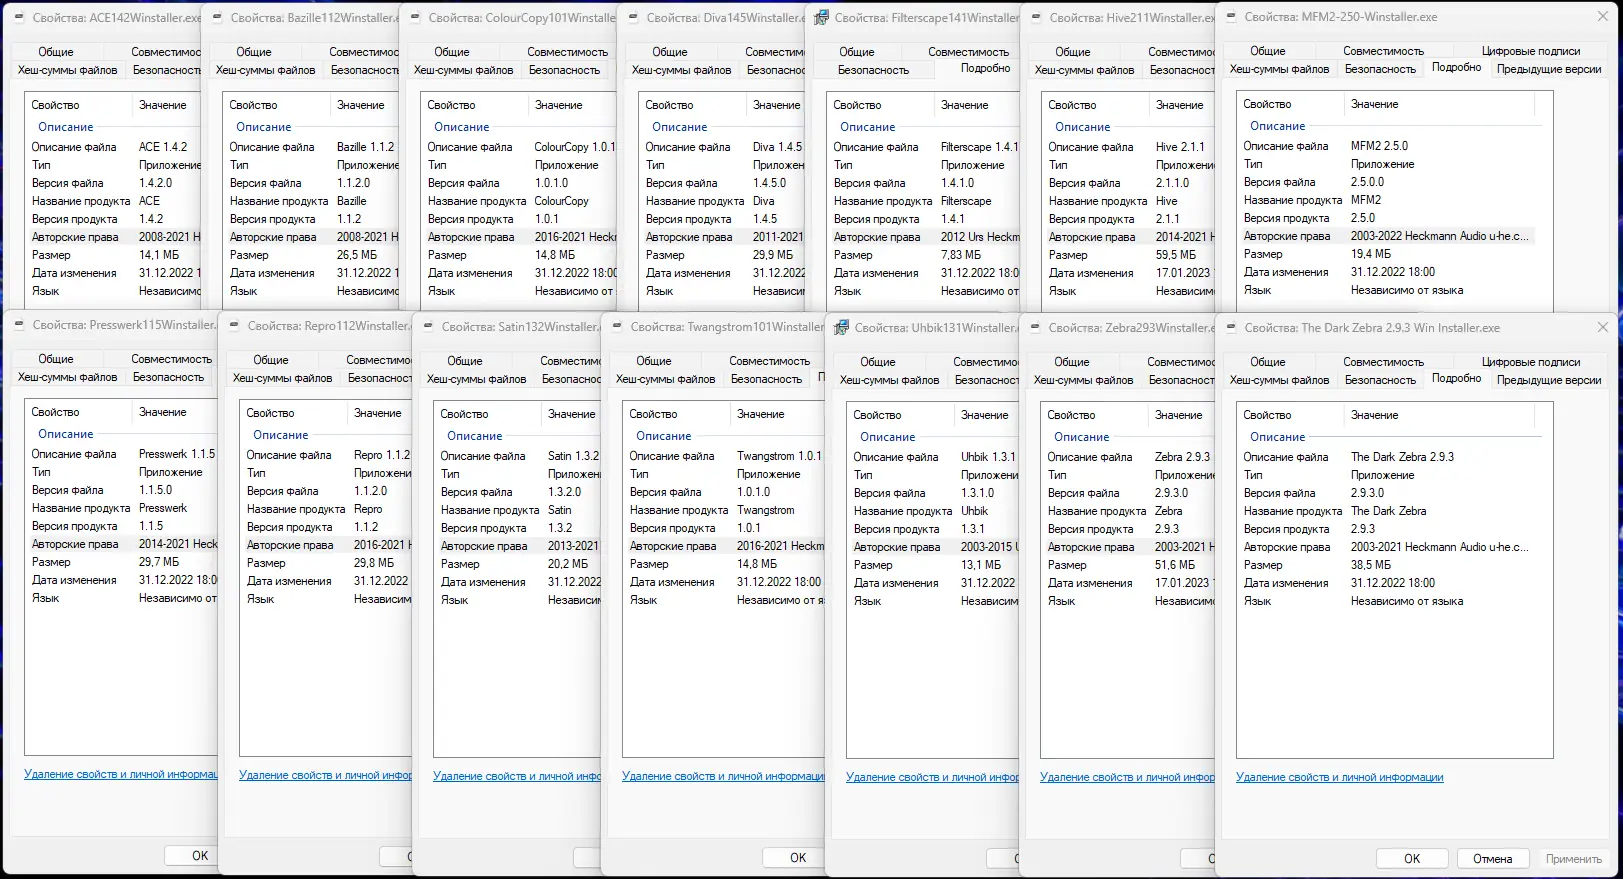Switch to Хеш-суммы файлов tab in Hive211Winstaller window
1623x879 pixels.
(1085, 70)
